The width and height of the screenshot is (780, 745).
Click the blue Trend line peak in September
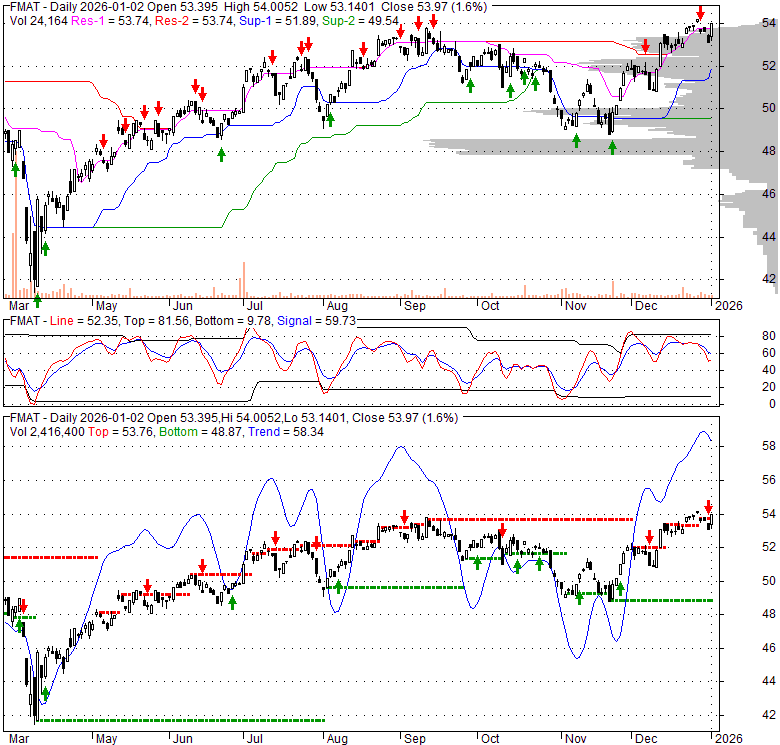coord(401,447)
